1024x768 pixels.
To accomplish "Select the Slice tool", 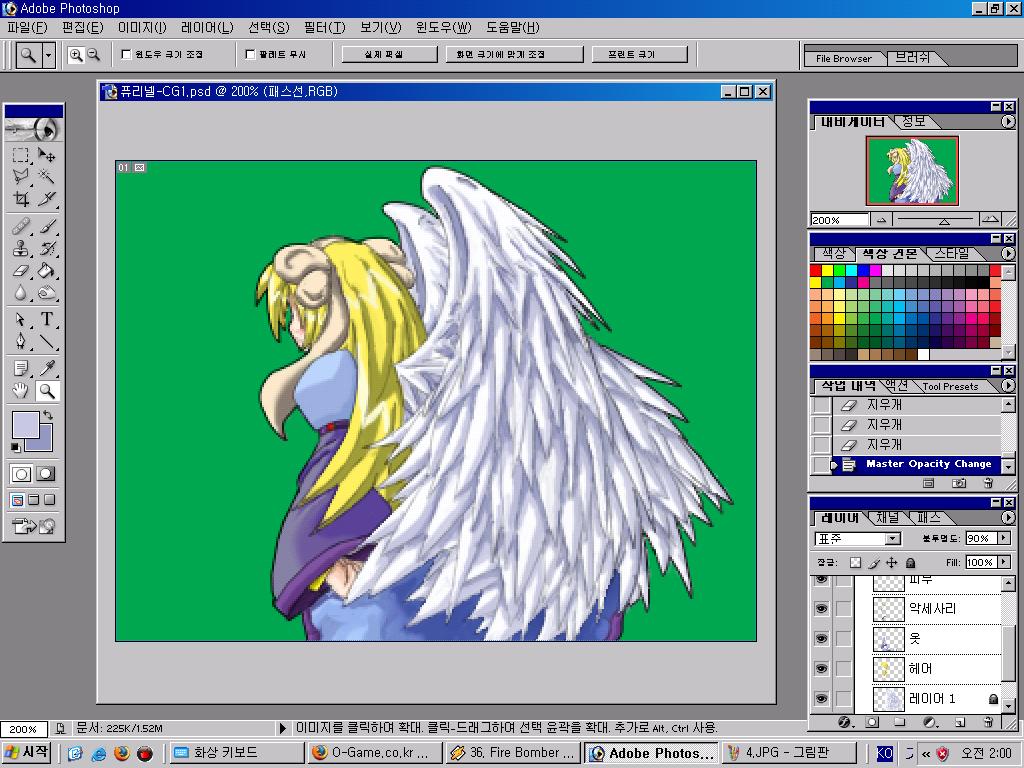I will point(46,198).
